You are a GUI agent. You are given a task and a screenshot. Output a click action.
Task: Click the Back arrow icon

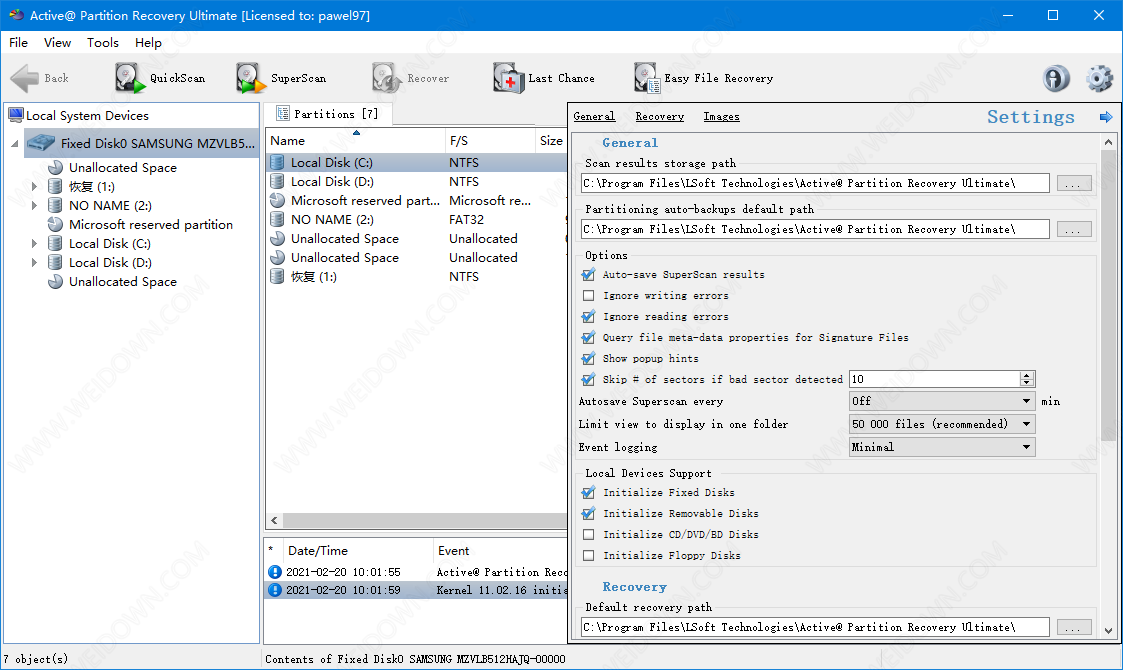click(x=25, y=78)
